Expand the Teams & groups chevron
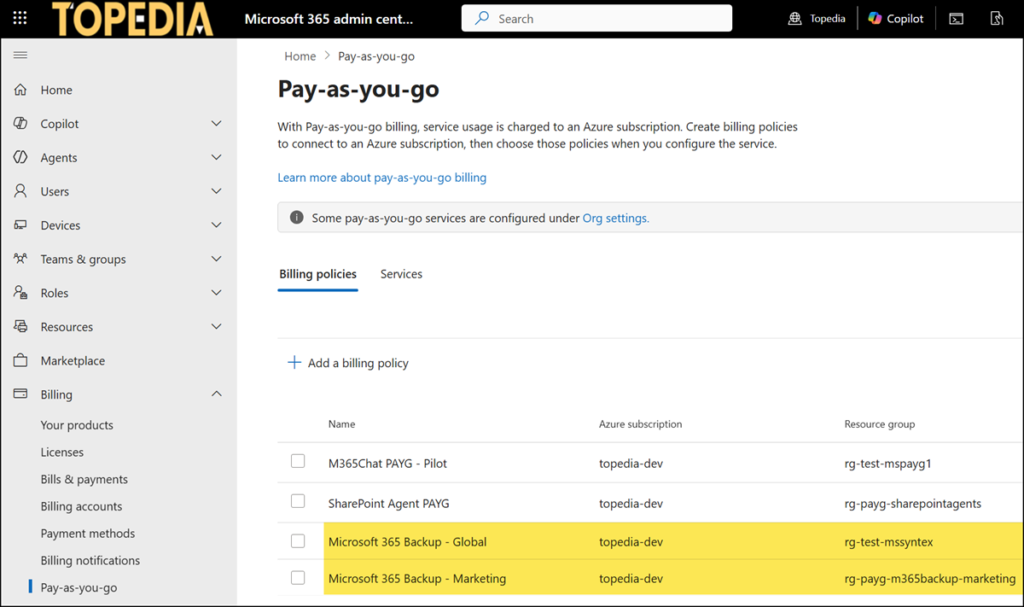1024x607 pixels. [216, 259]
